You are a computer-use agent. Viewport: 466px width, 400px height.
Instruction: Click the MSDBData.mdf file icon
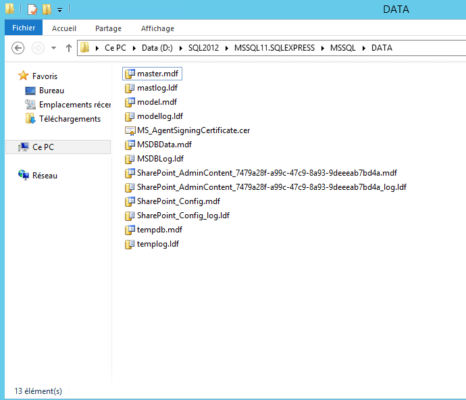(130, 145)
